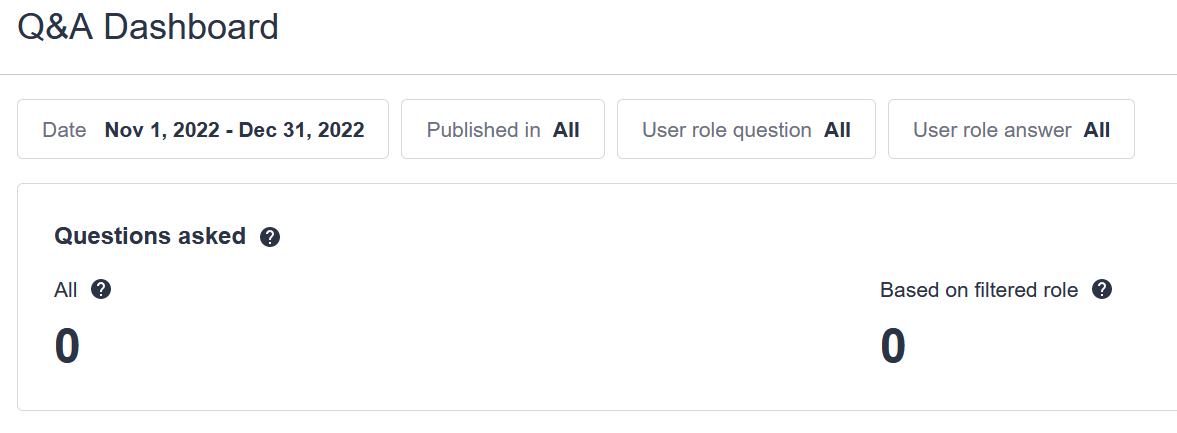1177x433 pixels.
Task: Click the Date label in the date filter
Action: pos(65,130)
